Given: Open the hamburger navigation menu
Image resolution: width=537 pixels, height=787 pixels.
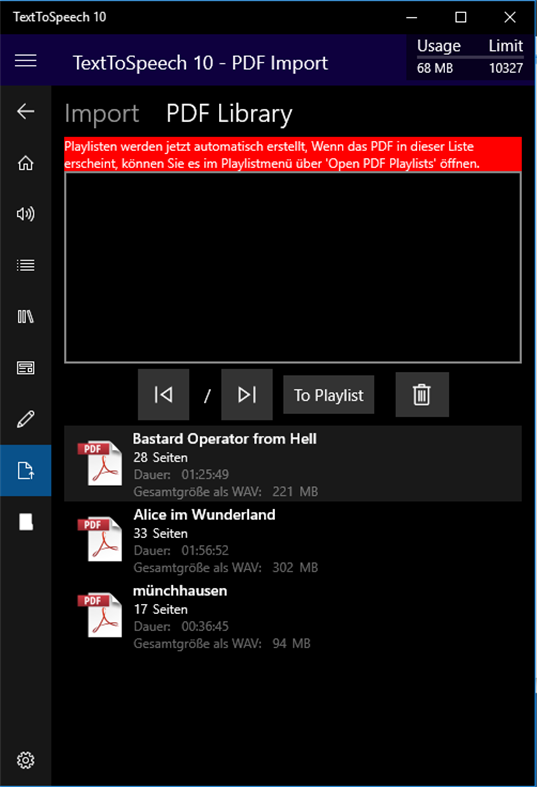Looking at the screenshot, I should [x=26, y=61].
